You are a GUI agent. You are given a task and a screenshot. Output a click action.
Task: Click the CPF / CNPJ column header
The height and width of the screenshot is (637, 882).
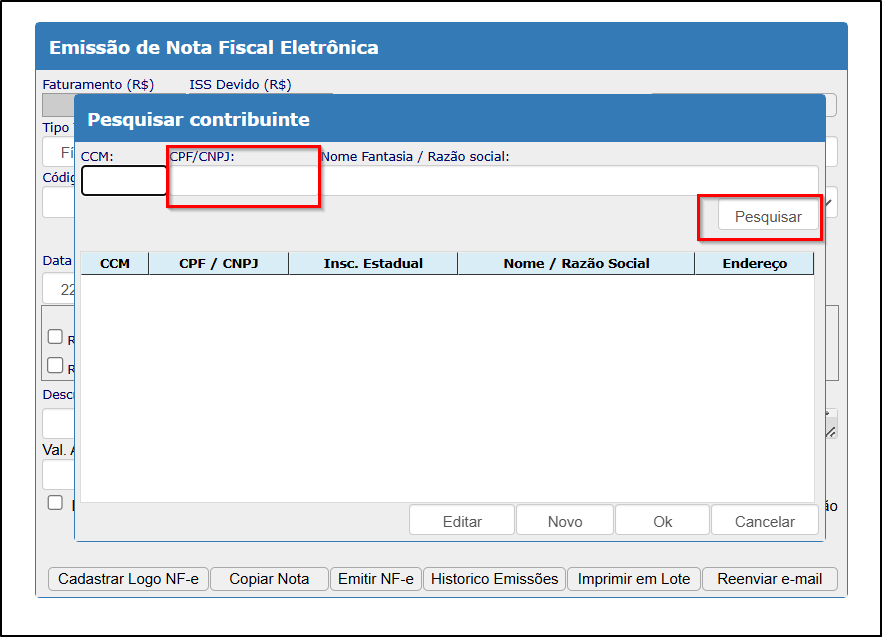pos(218,264)
